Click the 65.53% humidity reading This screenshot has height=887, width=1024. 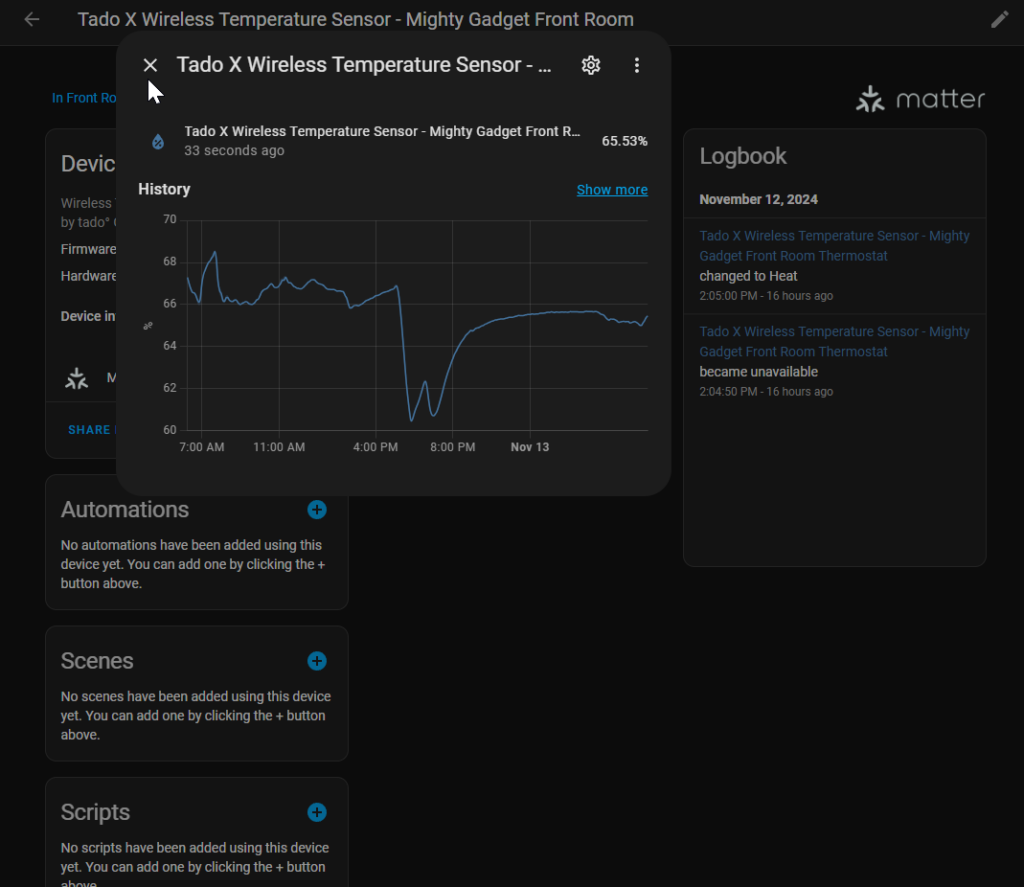pos(624,141)
